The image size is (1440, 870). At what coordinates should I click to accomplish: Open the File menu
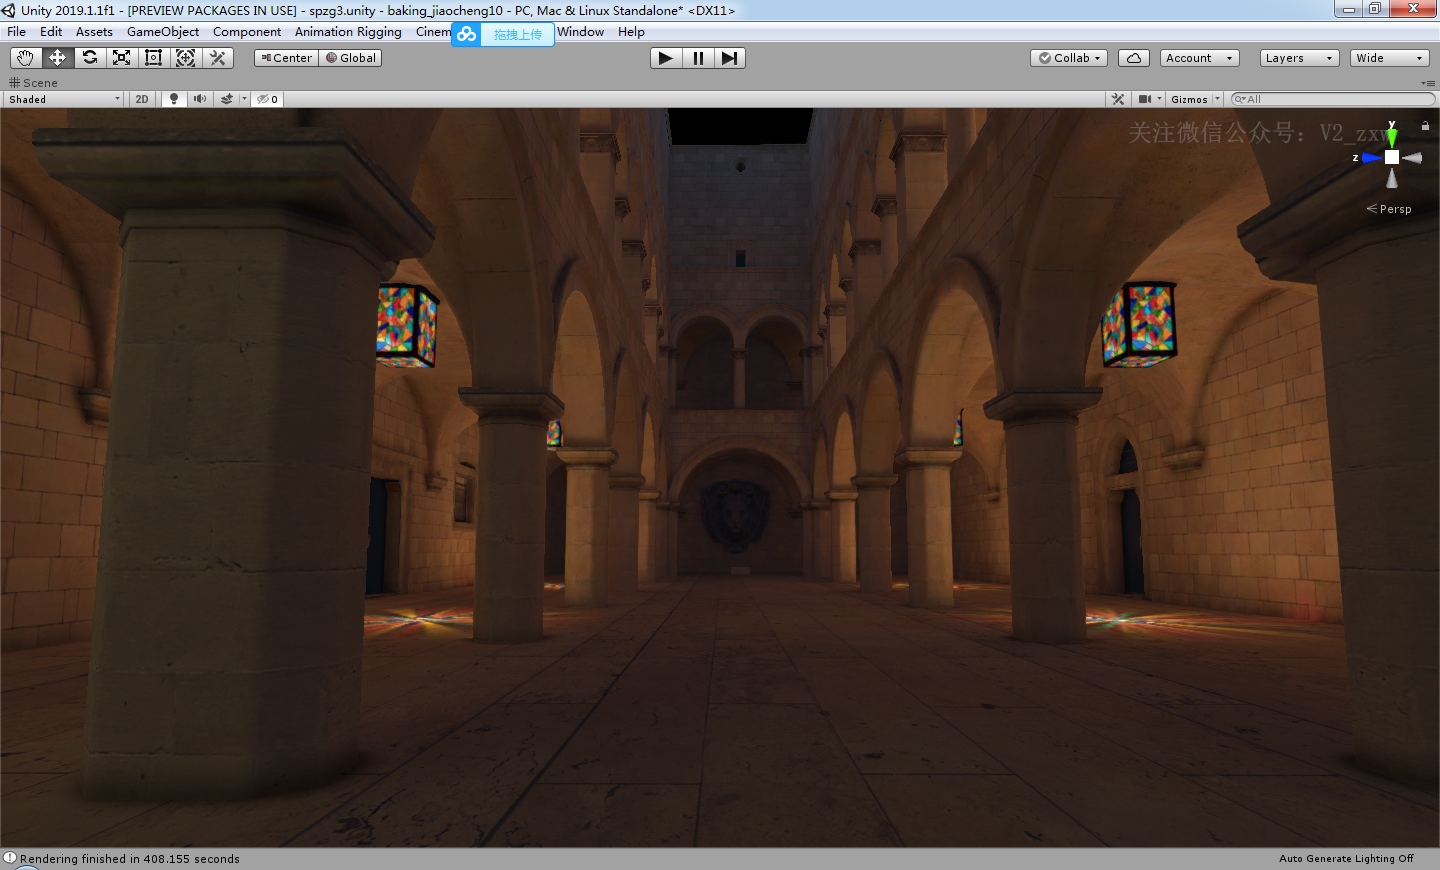pos(17,32)
